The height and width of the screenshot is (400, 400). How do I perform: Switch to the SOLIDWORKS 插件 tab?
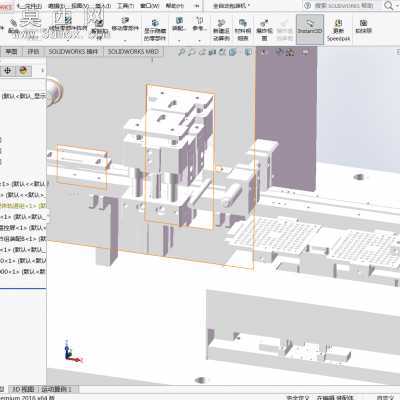click(x=73, y=52)
